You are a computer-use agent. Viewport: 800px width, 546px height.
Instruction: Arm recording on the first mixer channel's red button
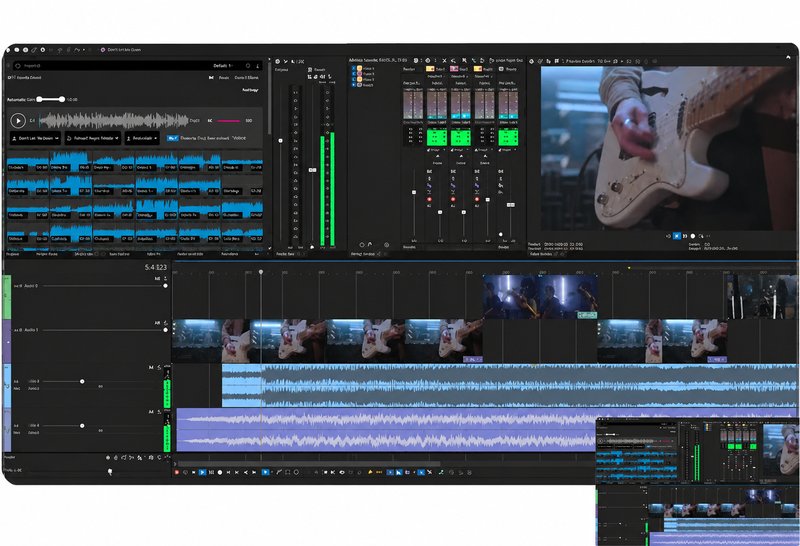point(429,199)
